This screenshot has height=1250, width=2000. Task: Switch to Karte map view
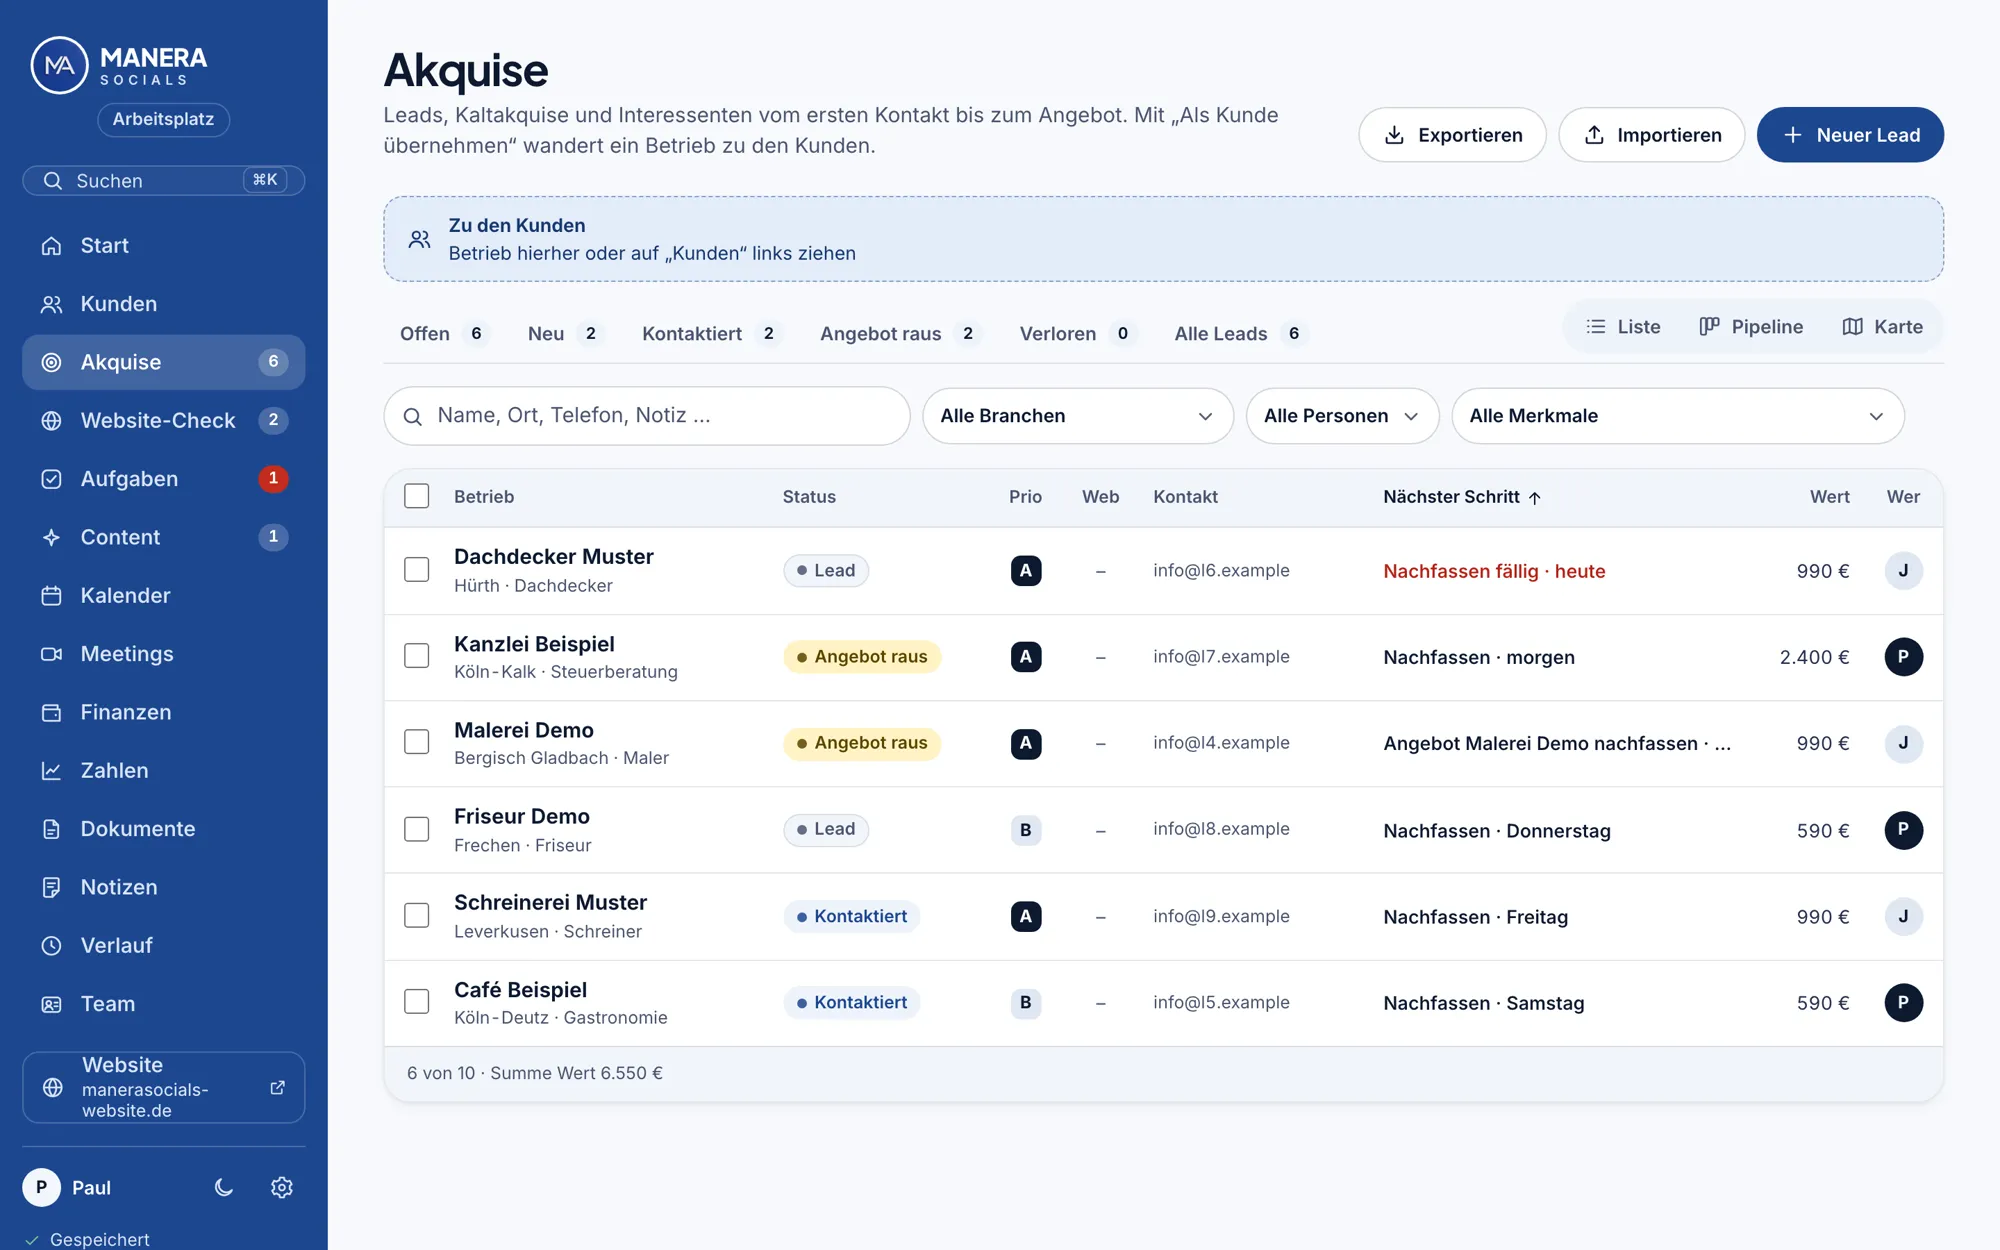(x=1882, y=327)
